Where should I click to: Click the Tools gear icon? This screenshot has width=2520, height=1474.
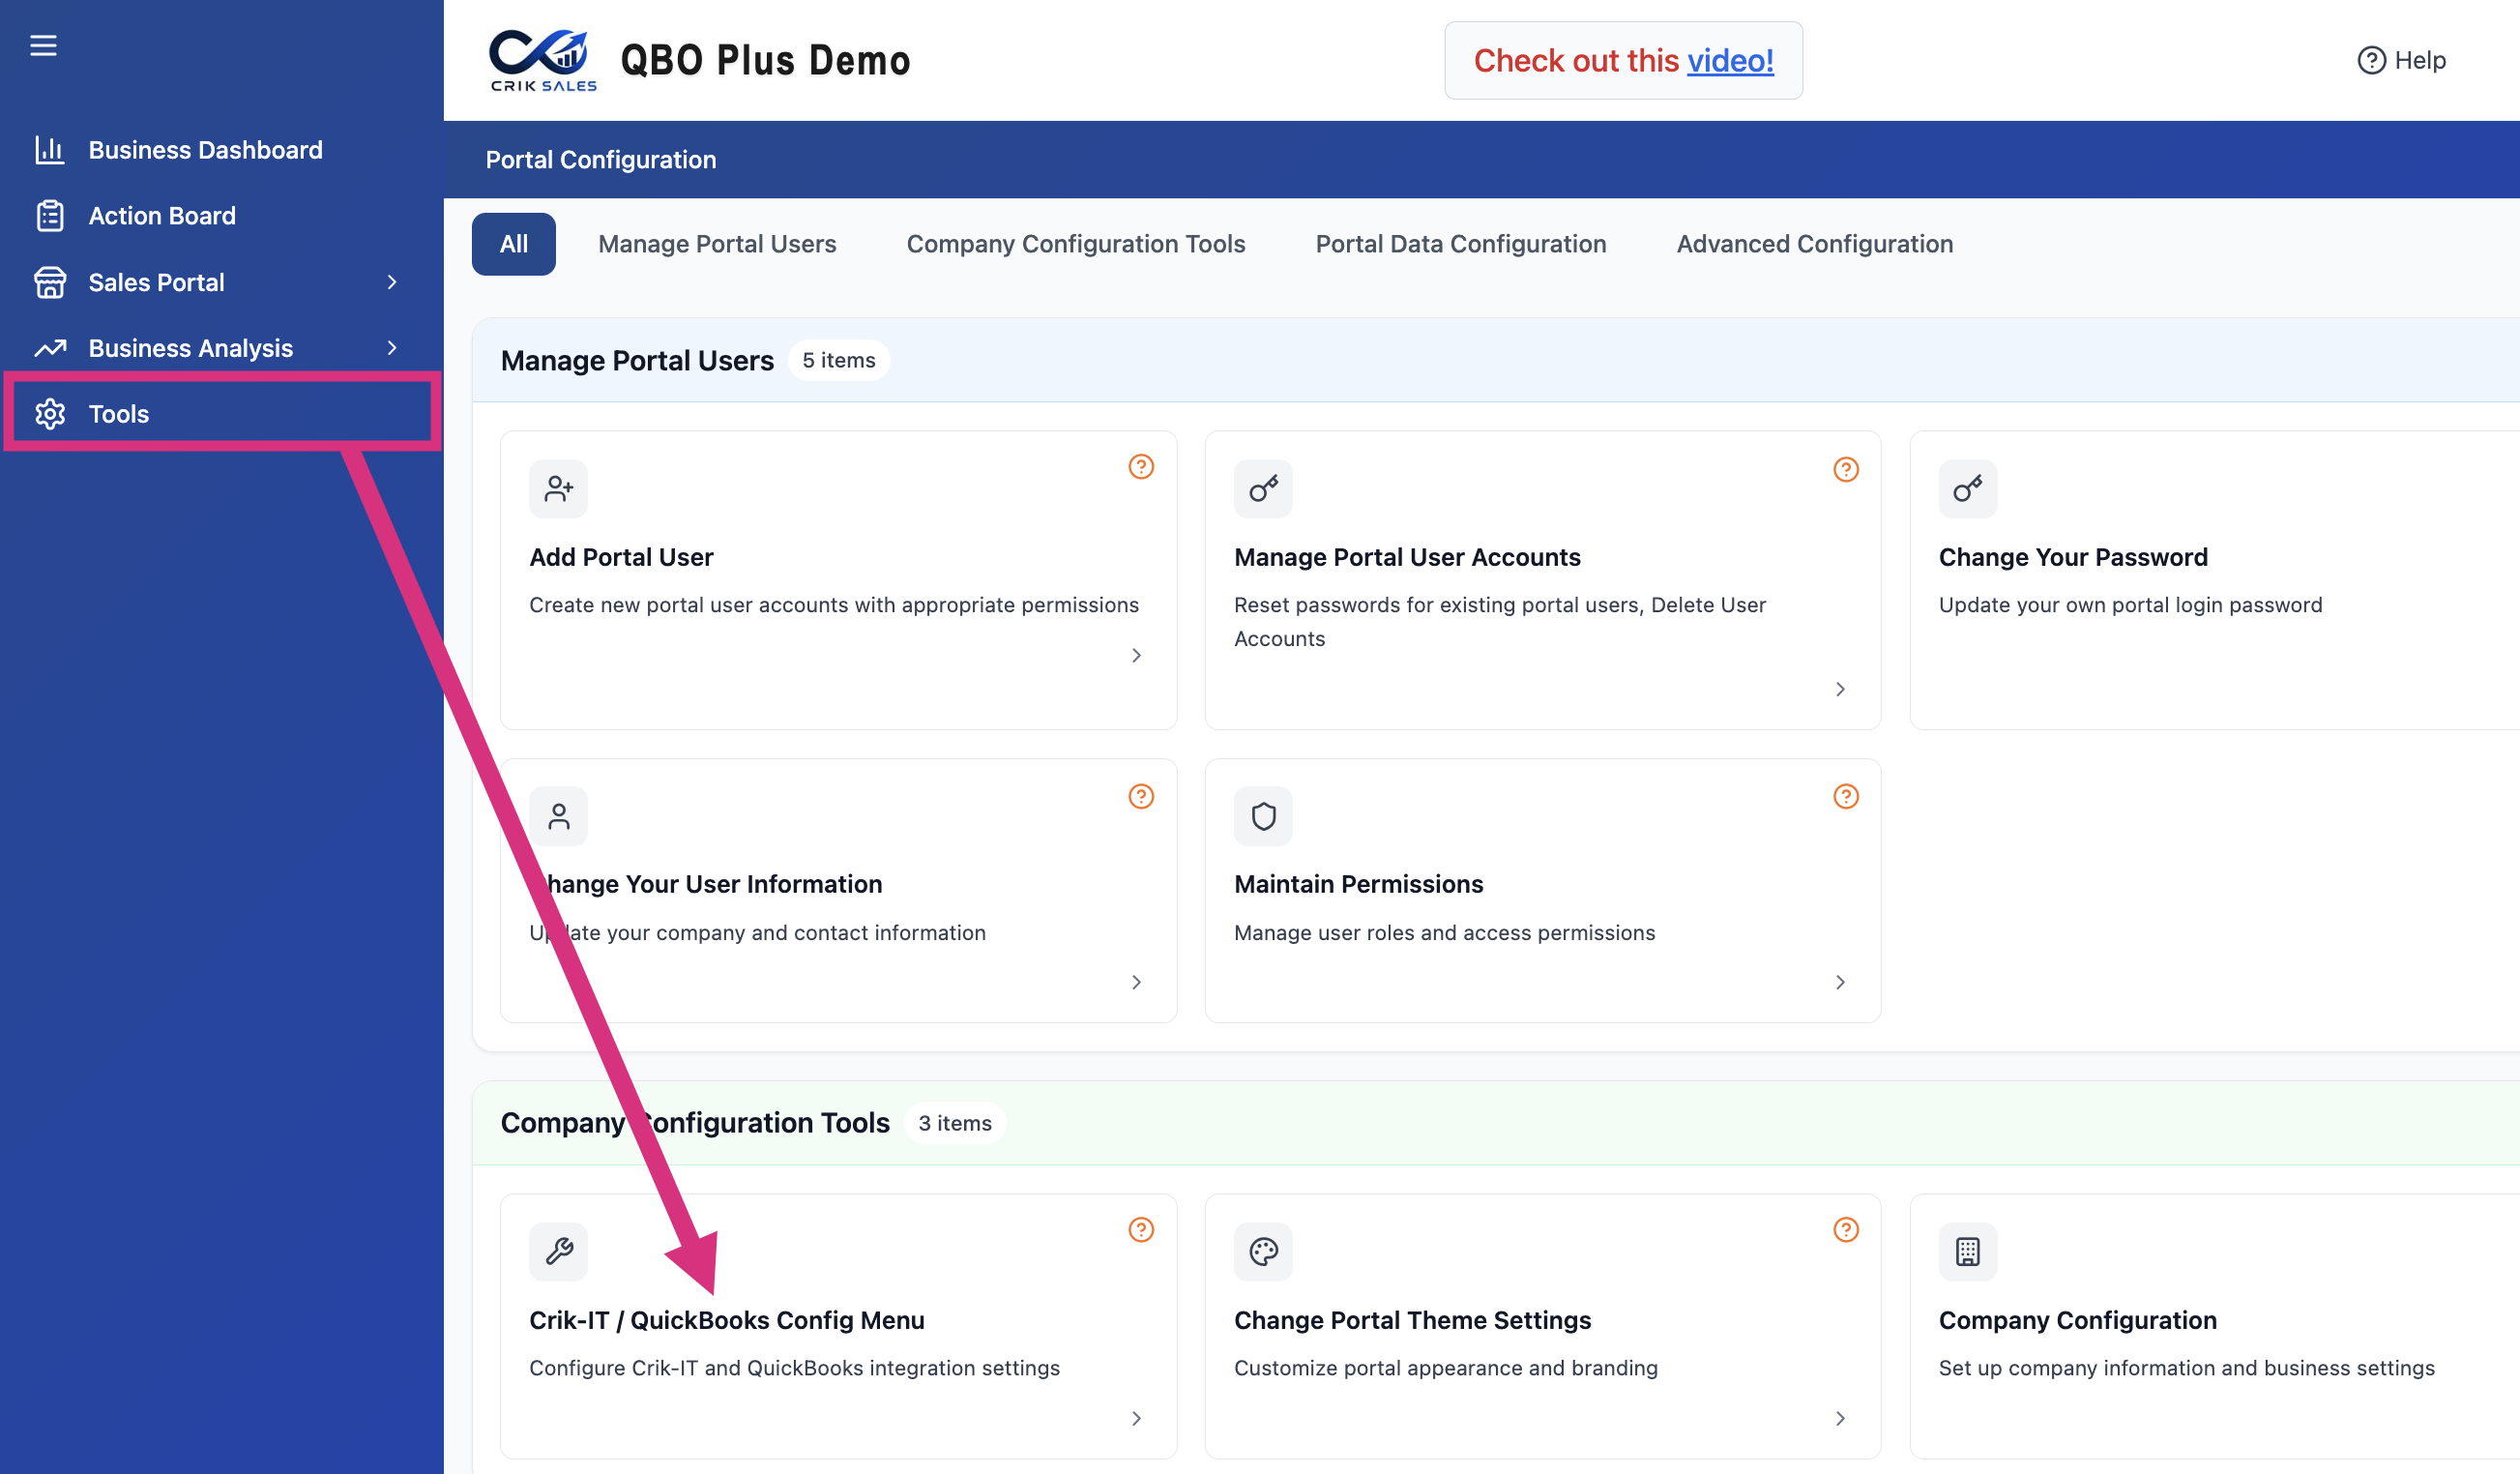click(50, 414)
